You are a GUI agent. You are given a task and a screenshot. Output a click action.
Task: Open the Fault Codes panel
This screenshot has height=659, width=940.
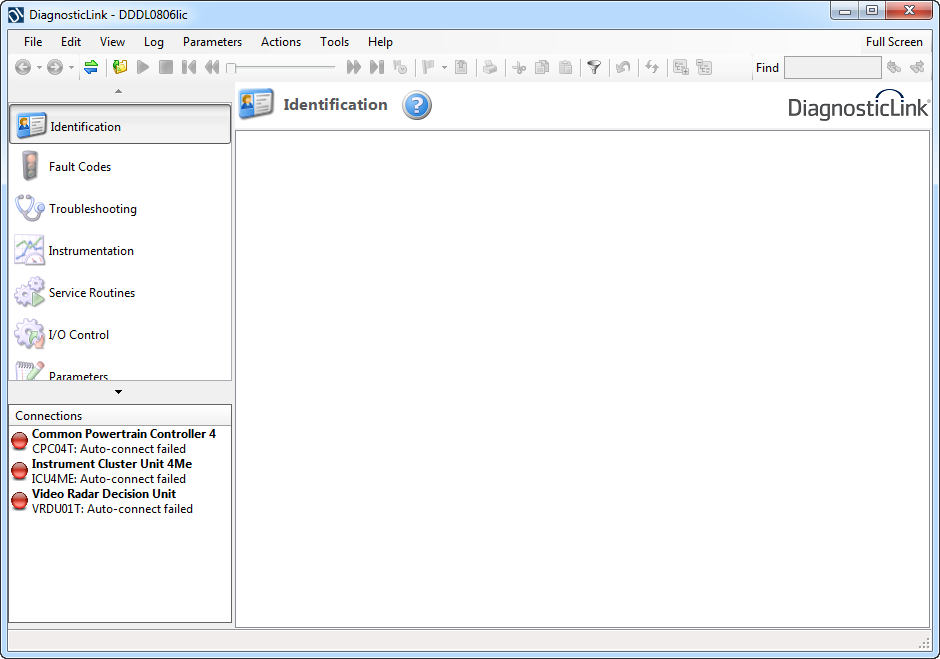pos(80,167)
